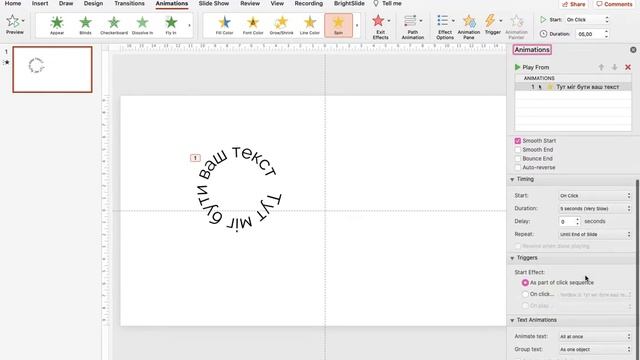This screenshot has height=360, width=640.
Task: Open the BrightSlide tab
Action: tap(349, 3)
